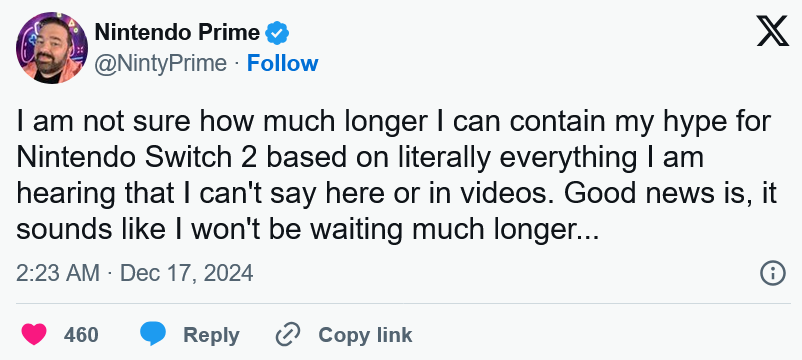
Task: Open the @NintyPrime handle link
Action: (x=161, y=64)
